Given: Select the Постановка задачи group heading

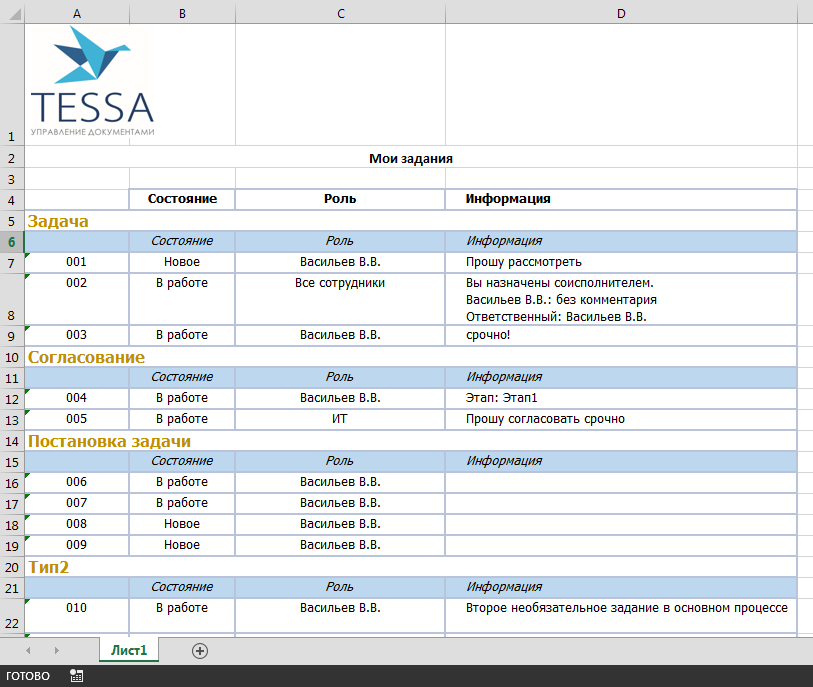Looking at the screenshot, I should click(x=411, y=441).
